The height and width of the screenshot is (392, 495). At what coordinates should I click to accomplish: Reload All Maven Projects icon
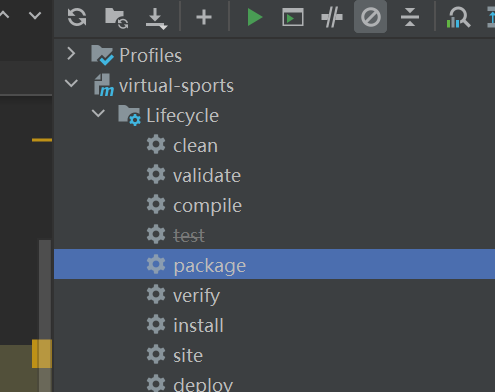(77, 17)
